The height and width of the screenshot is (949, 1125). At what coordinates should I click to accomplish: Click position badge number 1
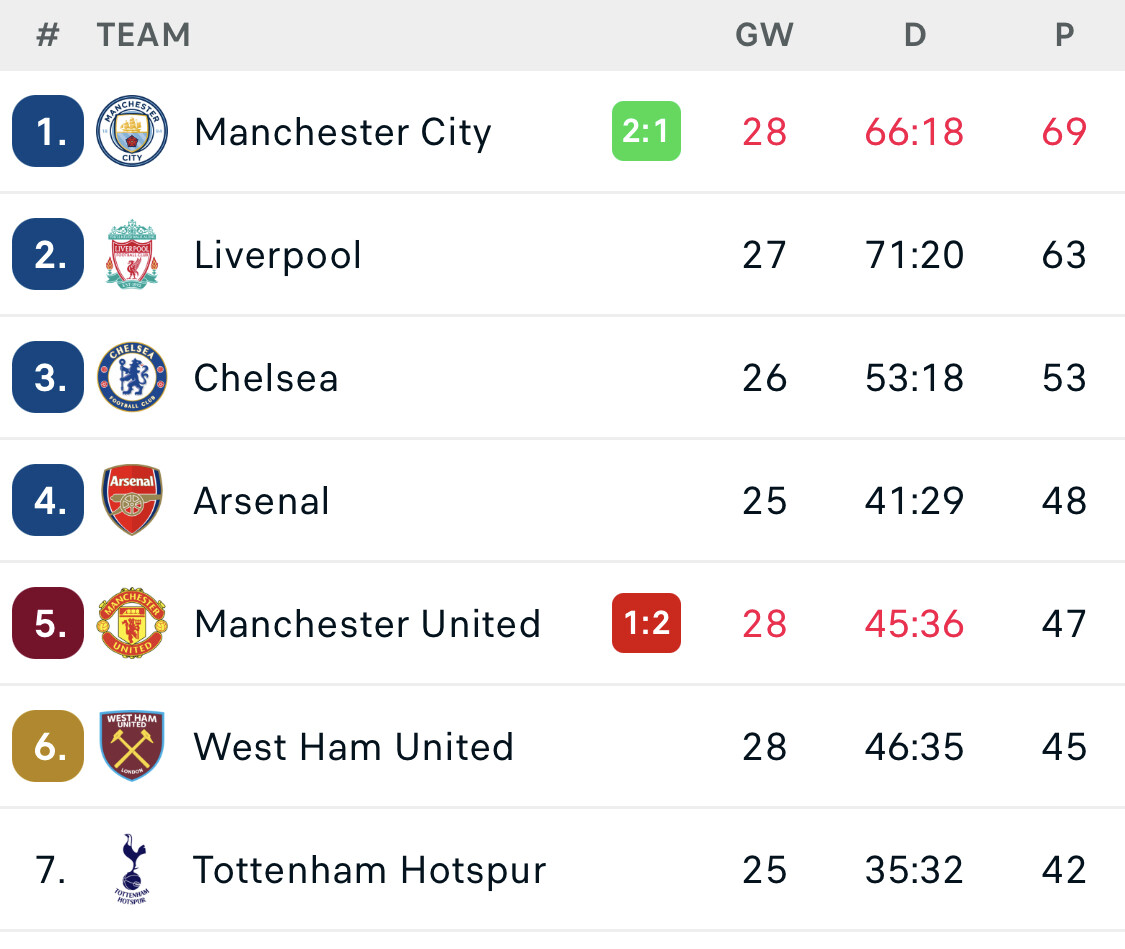(48, 131)
